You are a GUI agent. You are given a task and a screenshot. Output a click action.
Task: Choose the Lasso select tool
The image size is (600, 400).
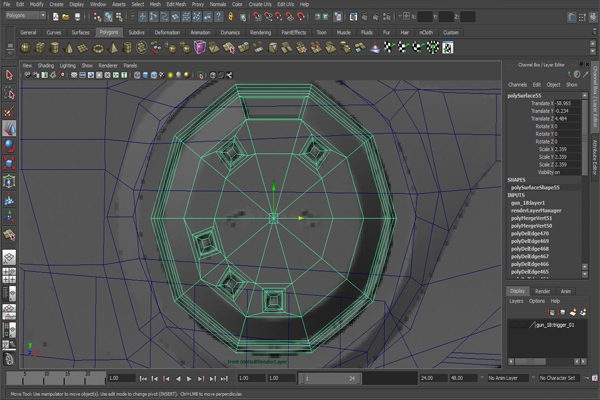click(x=9, y=93)
